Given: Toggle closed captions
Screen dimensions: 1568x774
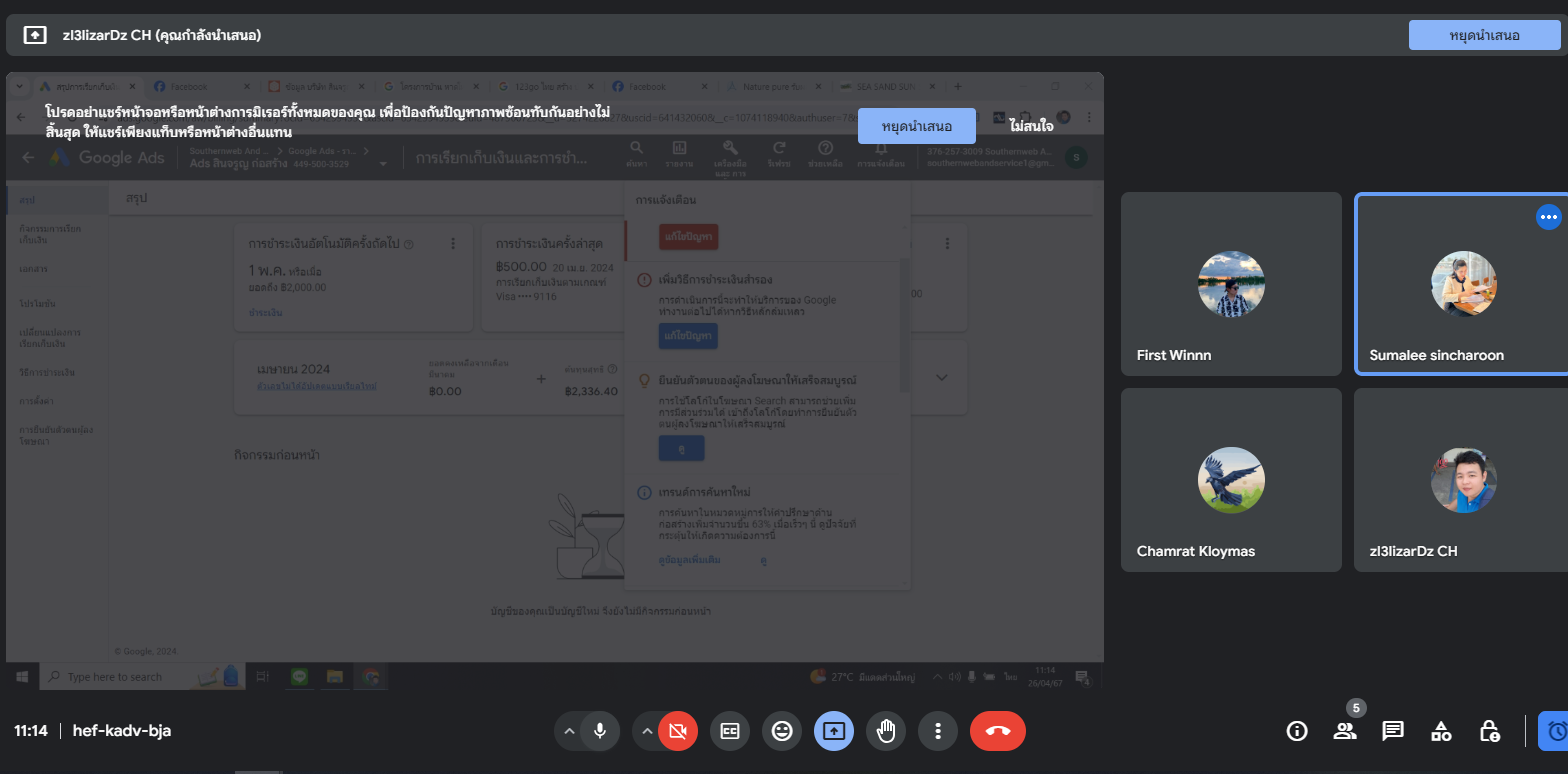Looking at the screenshot, I should pos(730,731).
